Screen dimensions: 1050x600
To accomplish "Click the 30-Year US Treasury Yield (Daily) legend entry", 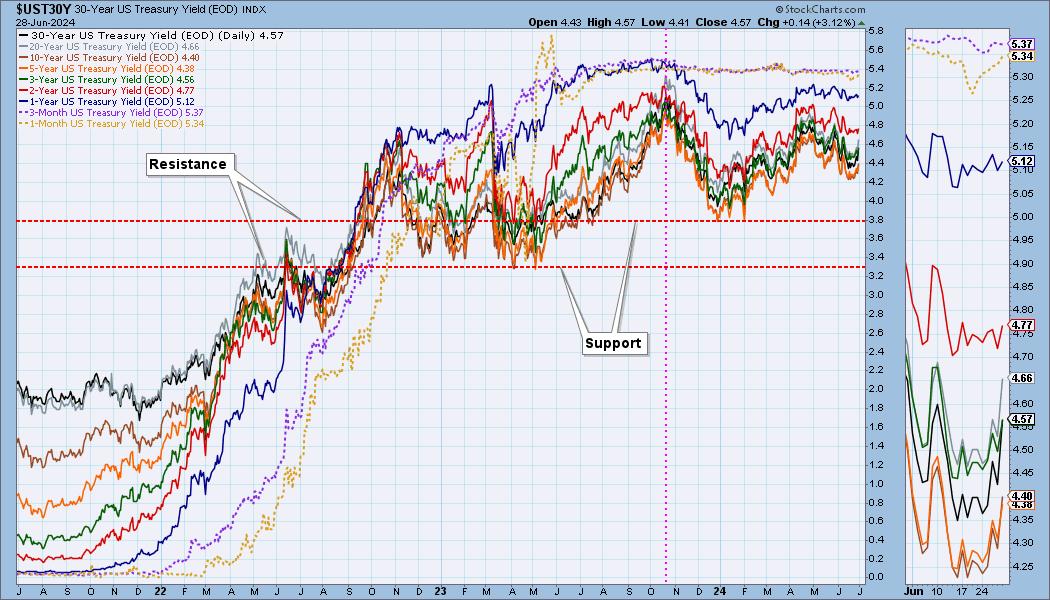I will (x=157, y=35).
